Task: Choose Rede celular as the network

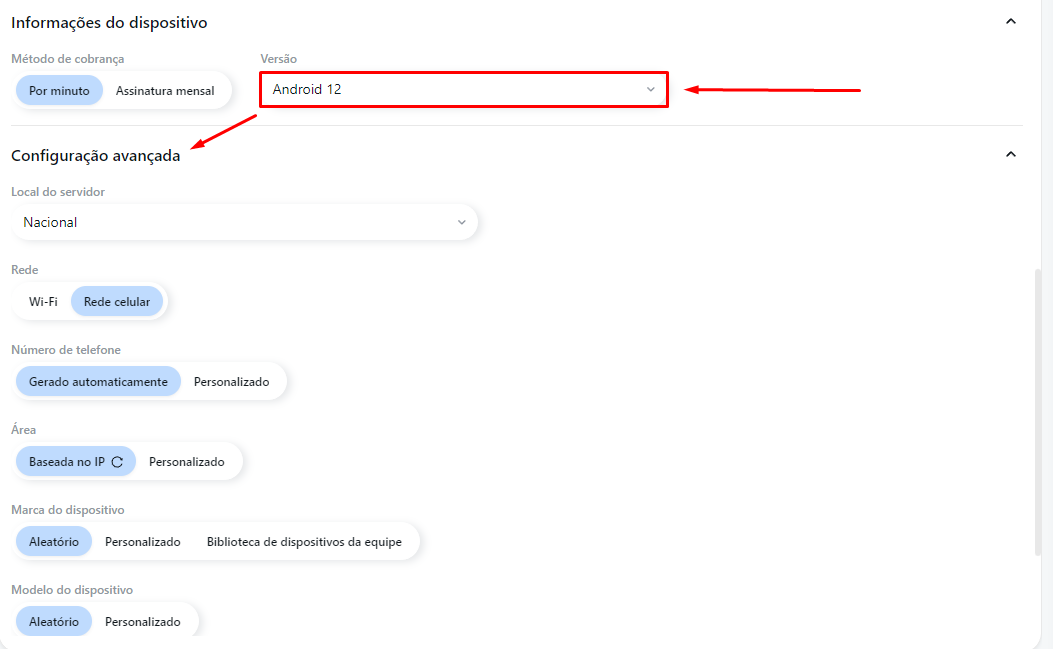Action: click(117, 302)
